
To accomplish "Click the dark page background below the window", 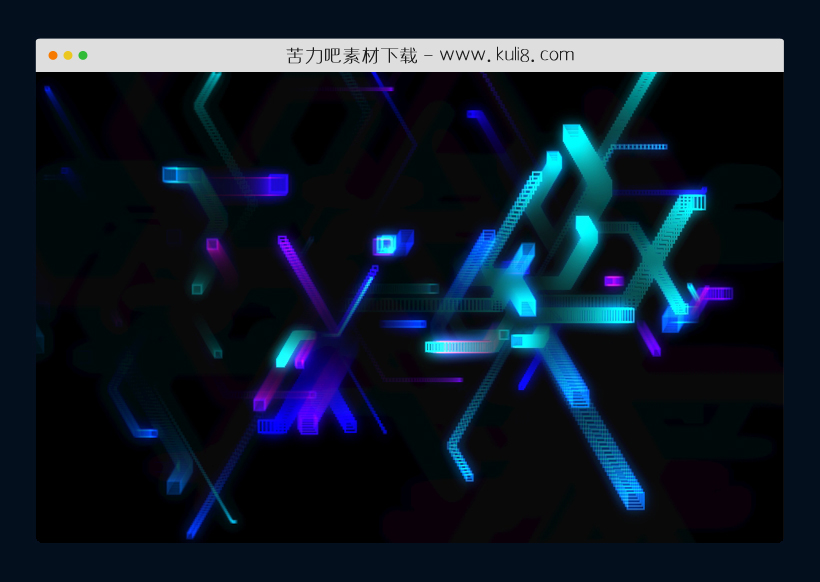I will pyautogui.click(x=410, y=563).
